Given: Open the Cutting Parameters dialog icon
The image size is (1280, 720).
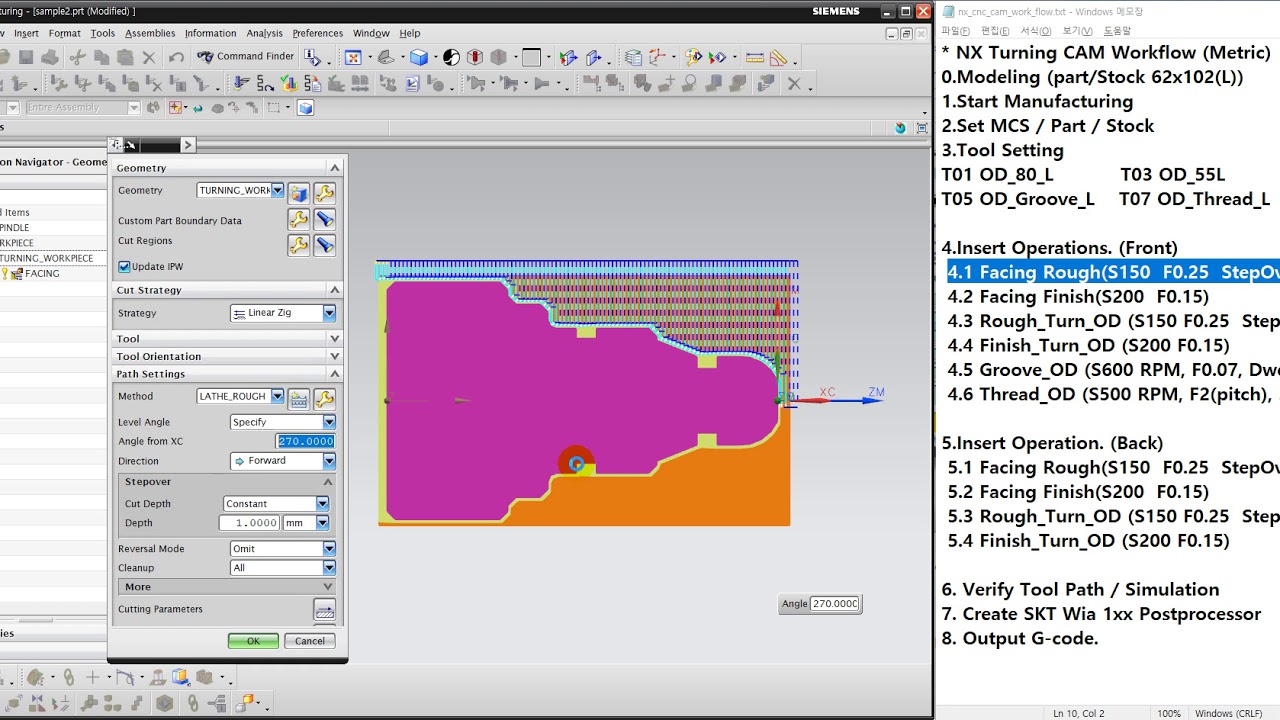Looking at the screenshot, I should coord(324,609).
